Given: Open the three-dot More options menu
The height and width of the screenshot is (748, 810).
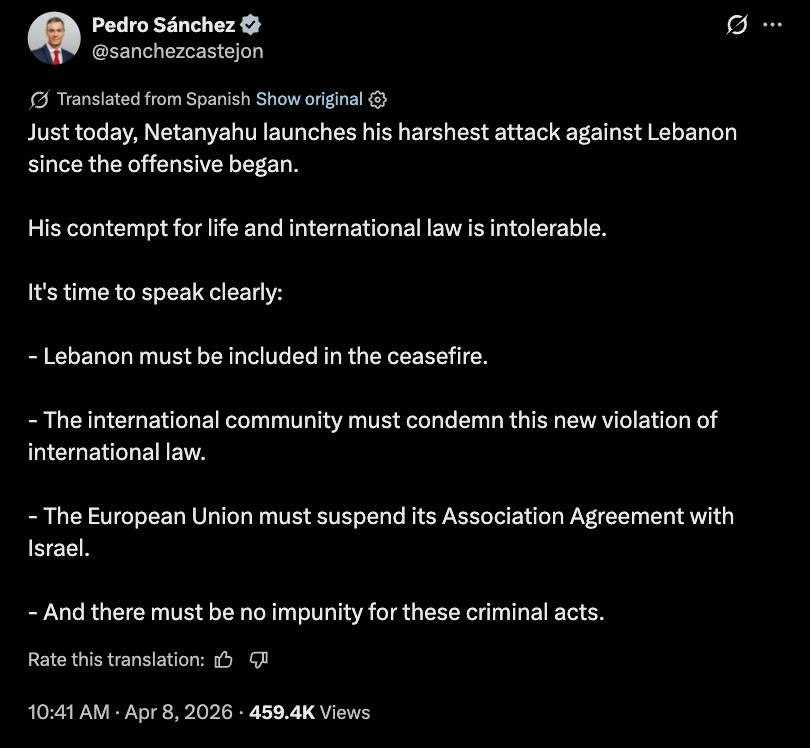Looking at the screenshot, I should pyautogui.click(x=772, y=27).
